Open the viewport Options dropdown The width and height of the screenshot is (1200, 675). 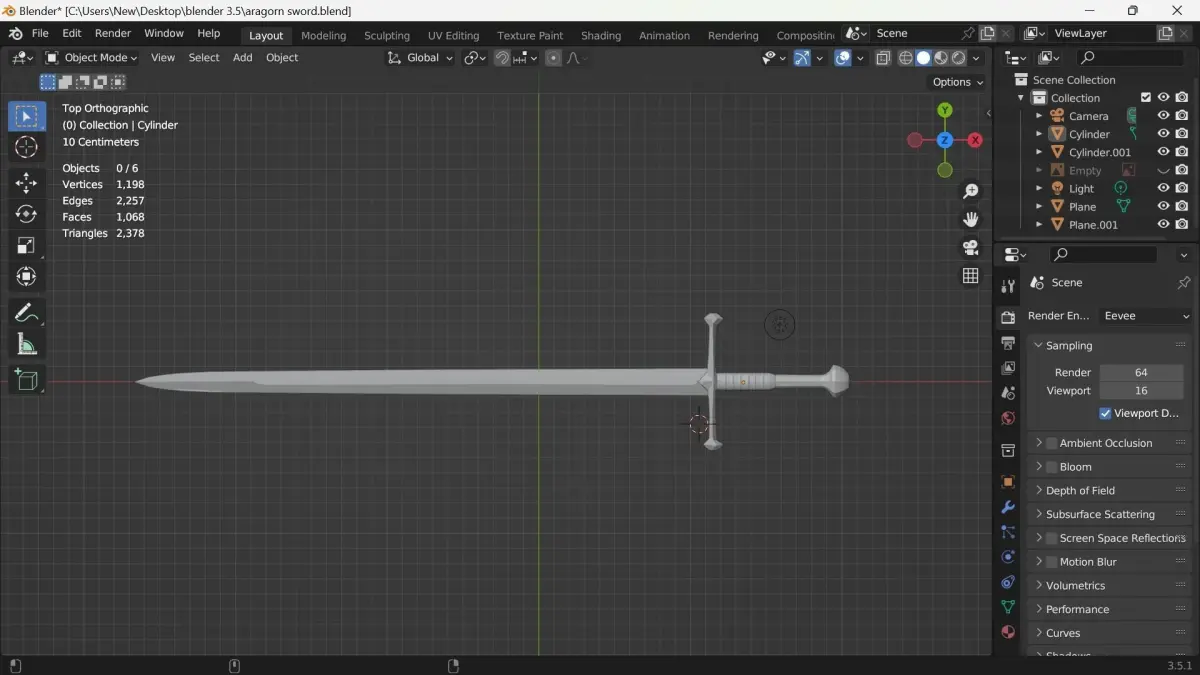click(x=957, y=82)
